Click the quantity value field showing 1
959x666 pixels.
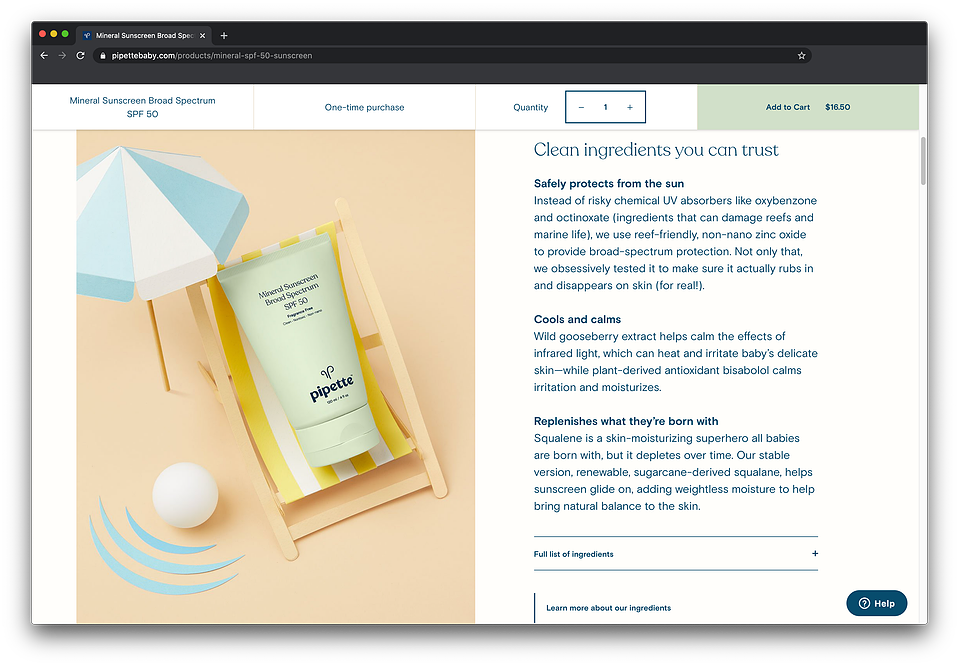coord(605,107)
